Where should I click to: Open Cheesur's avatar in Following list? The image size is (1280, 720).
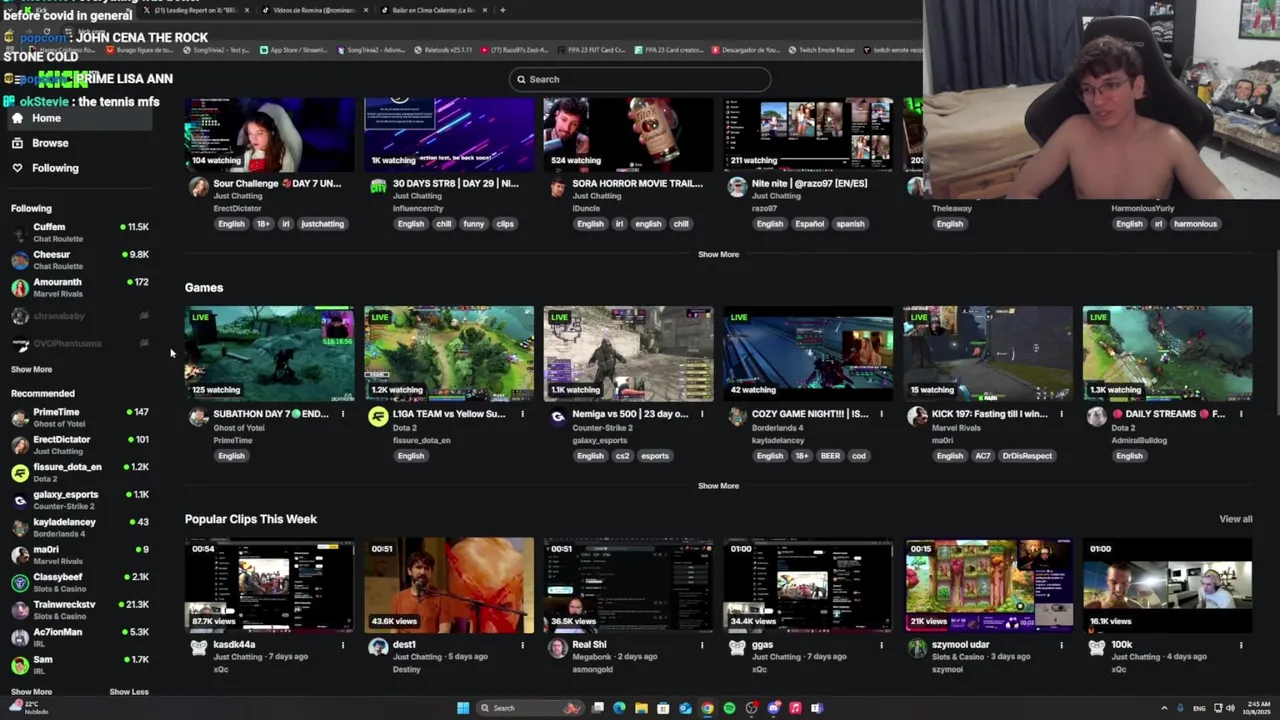[20, 260]
